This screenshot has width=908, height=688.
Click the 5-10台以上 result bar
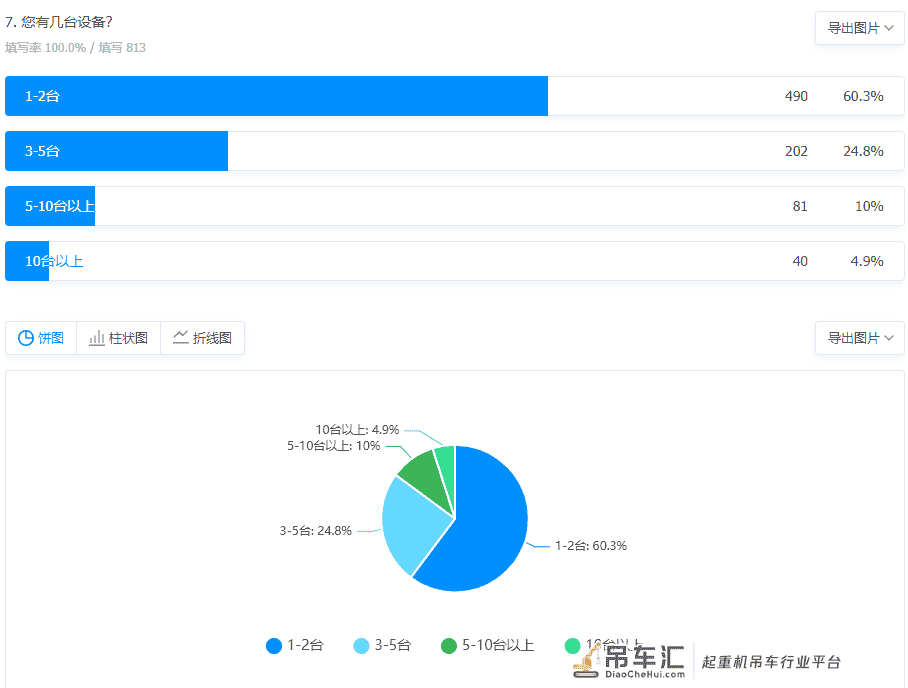tap(455, 206)
